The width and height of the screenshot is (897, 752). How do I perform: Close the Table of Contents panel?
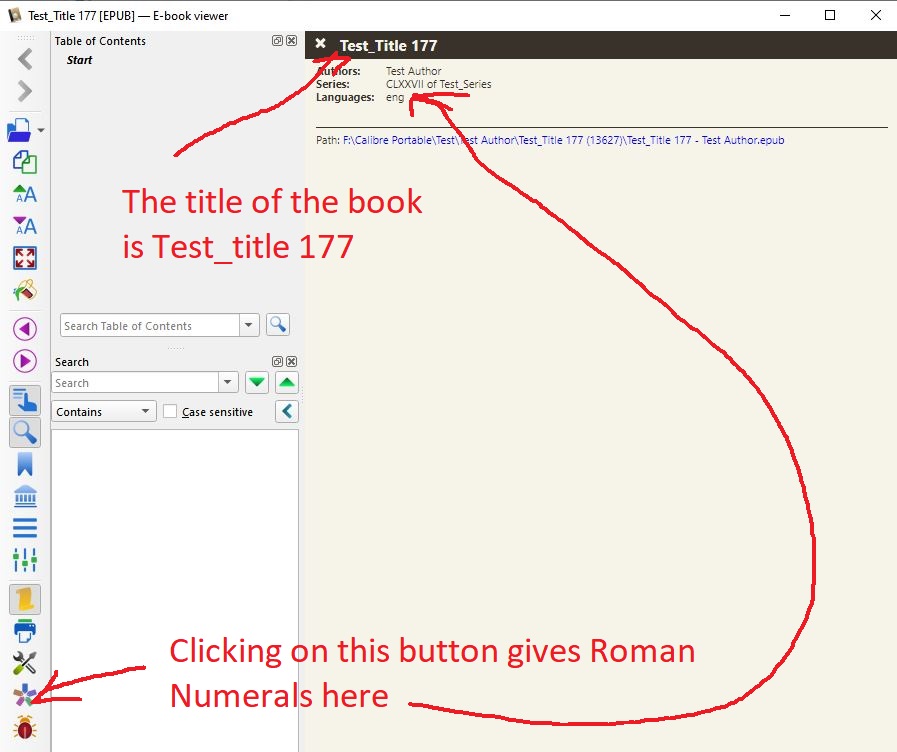(x=292, y=41)
